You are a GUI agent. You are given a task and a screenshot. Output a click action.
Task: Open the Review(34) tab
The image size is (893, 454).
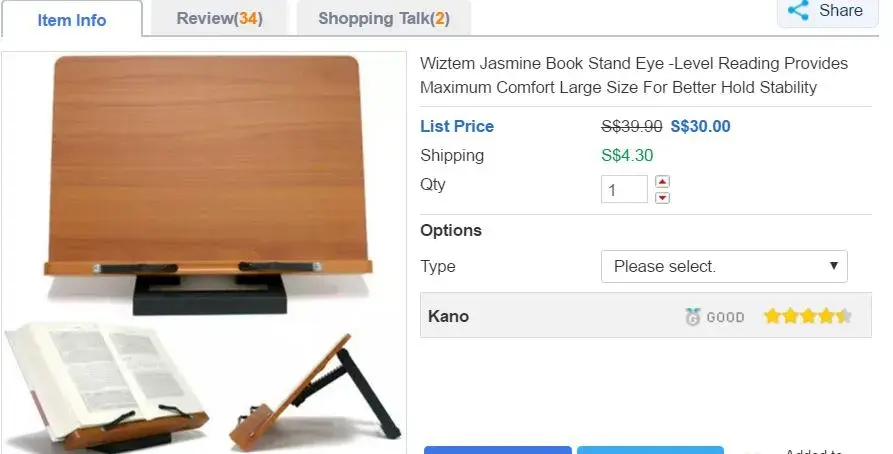tap(219, 18)
